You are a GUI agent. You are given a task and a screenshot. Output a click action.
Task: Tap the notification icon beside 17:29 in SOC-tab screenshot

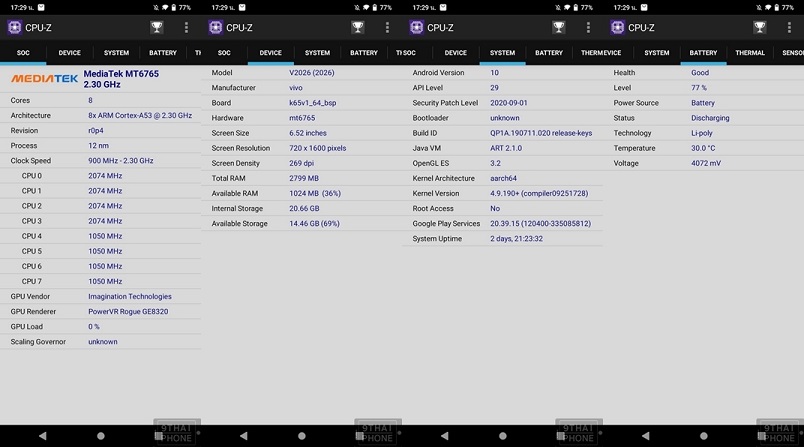click(x=41, y=7)
